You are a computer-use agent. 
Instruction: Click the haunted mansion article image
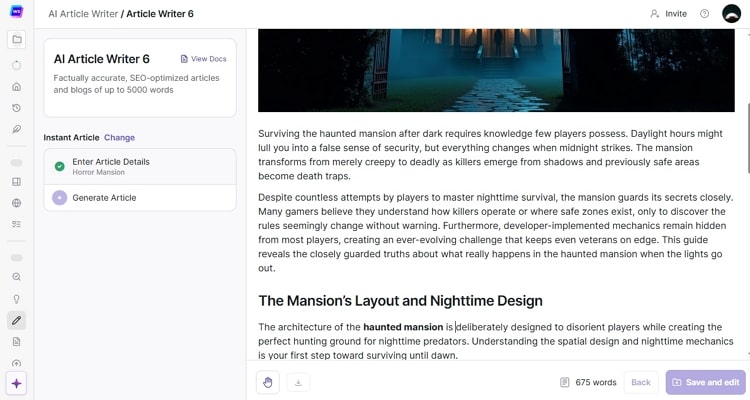[496, 70]
